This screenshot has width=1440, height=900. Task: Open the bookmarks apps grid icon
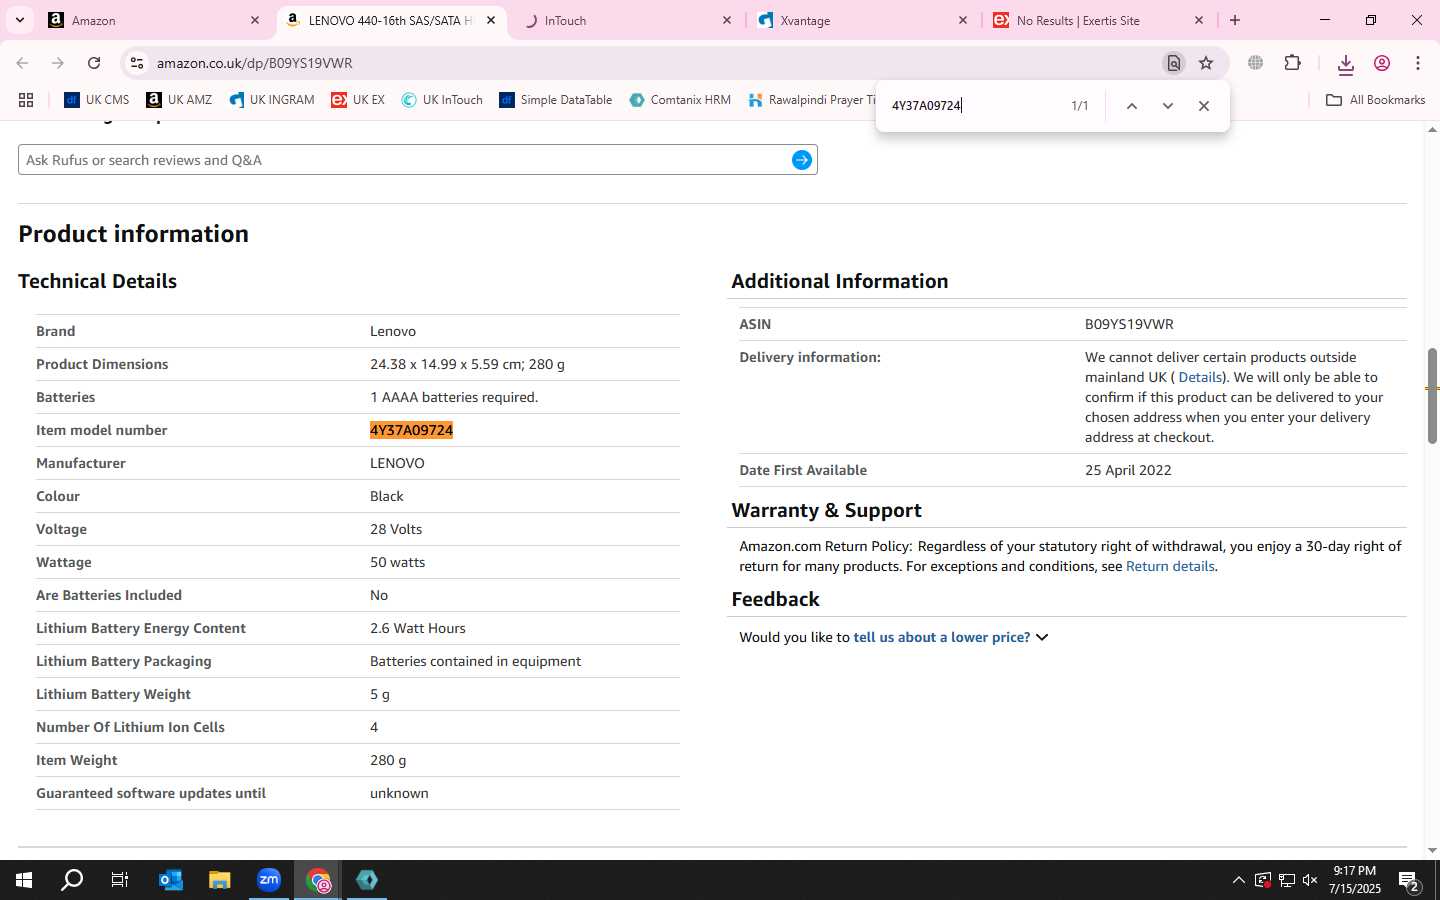[x=26, y=100]
